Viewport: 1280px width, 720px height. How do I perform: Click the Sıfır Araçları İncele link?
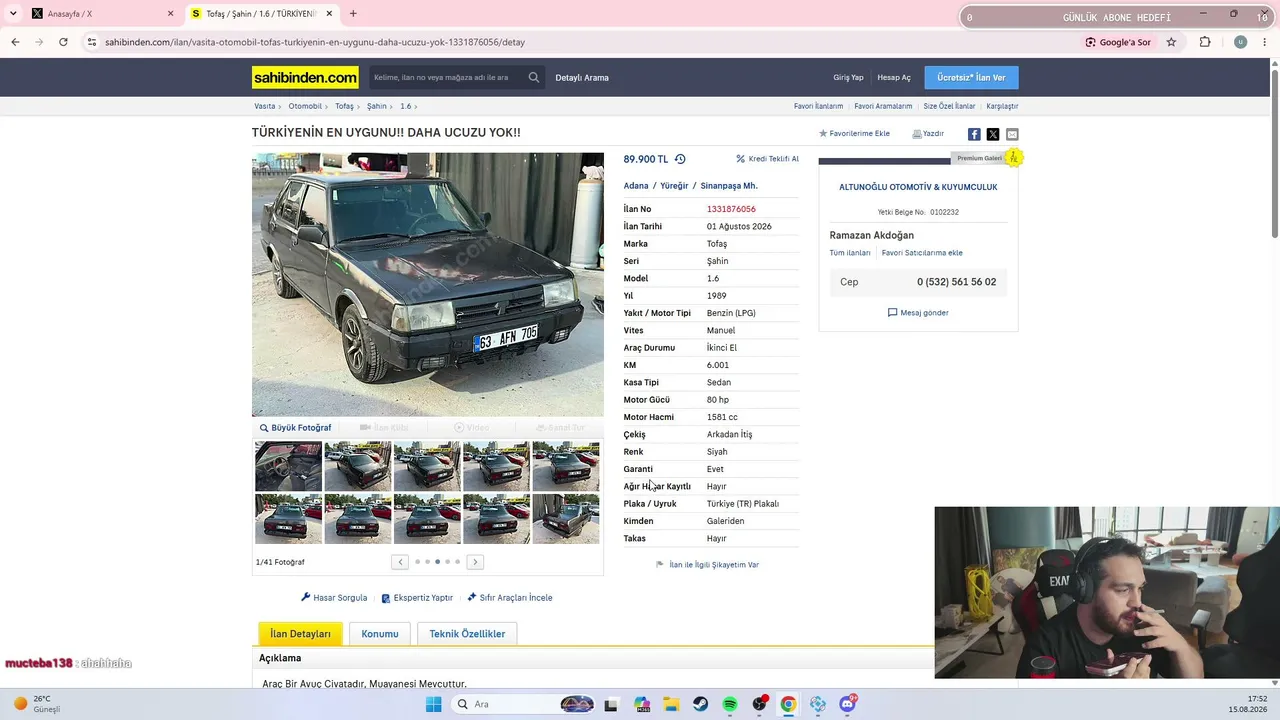tap(510, 598)
